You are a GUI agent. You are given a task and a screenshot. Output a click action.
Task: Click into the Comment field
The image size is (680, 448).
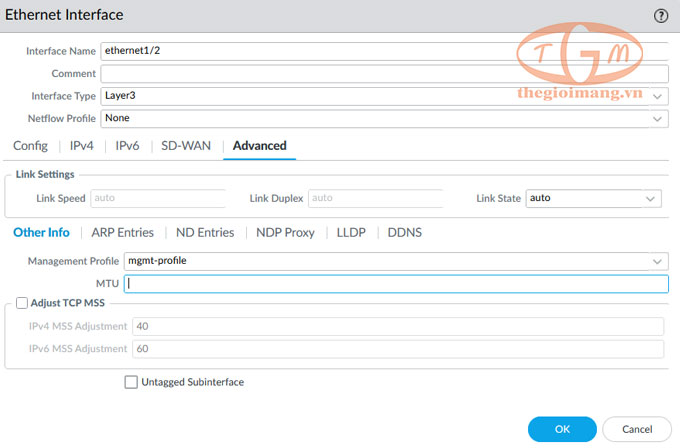pyautogui.click(x=384, y=74)
